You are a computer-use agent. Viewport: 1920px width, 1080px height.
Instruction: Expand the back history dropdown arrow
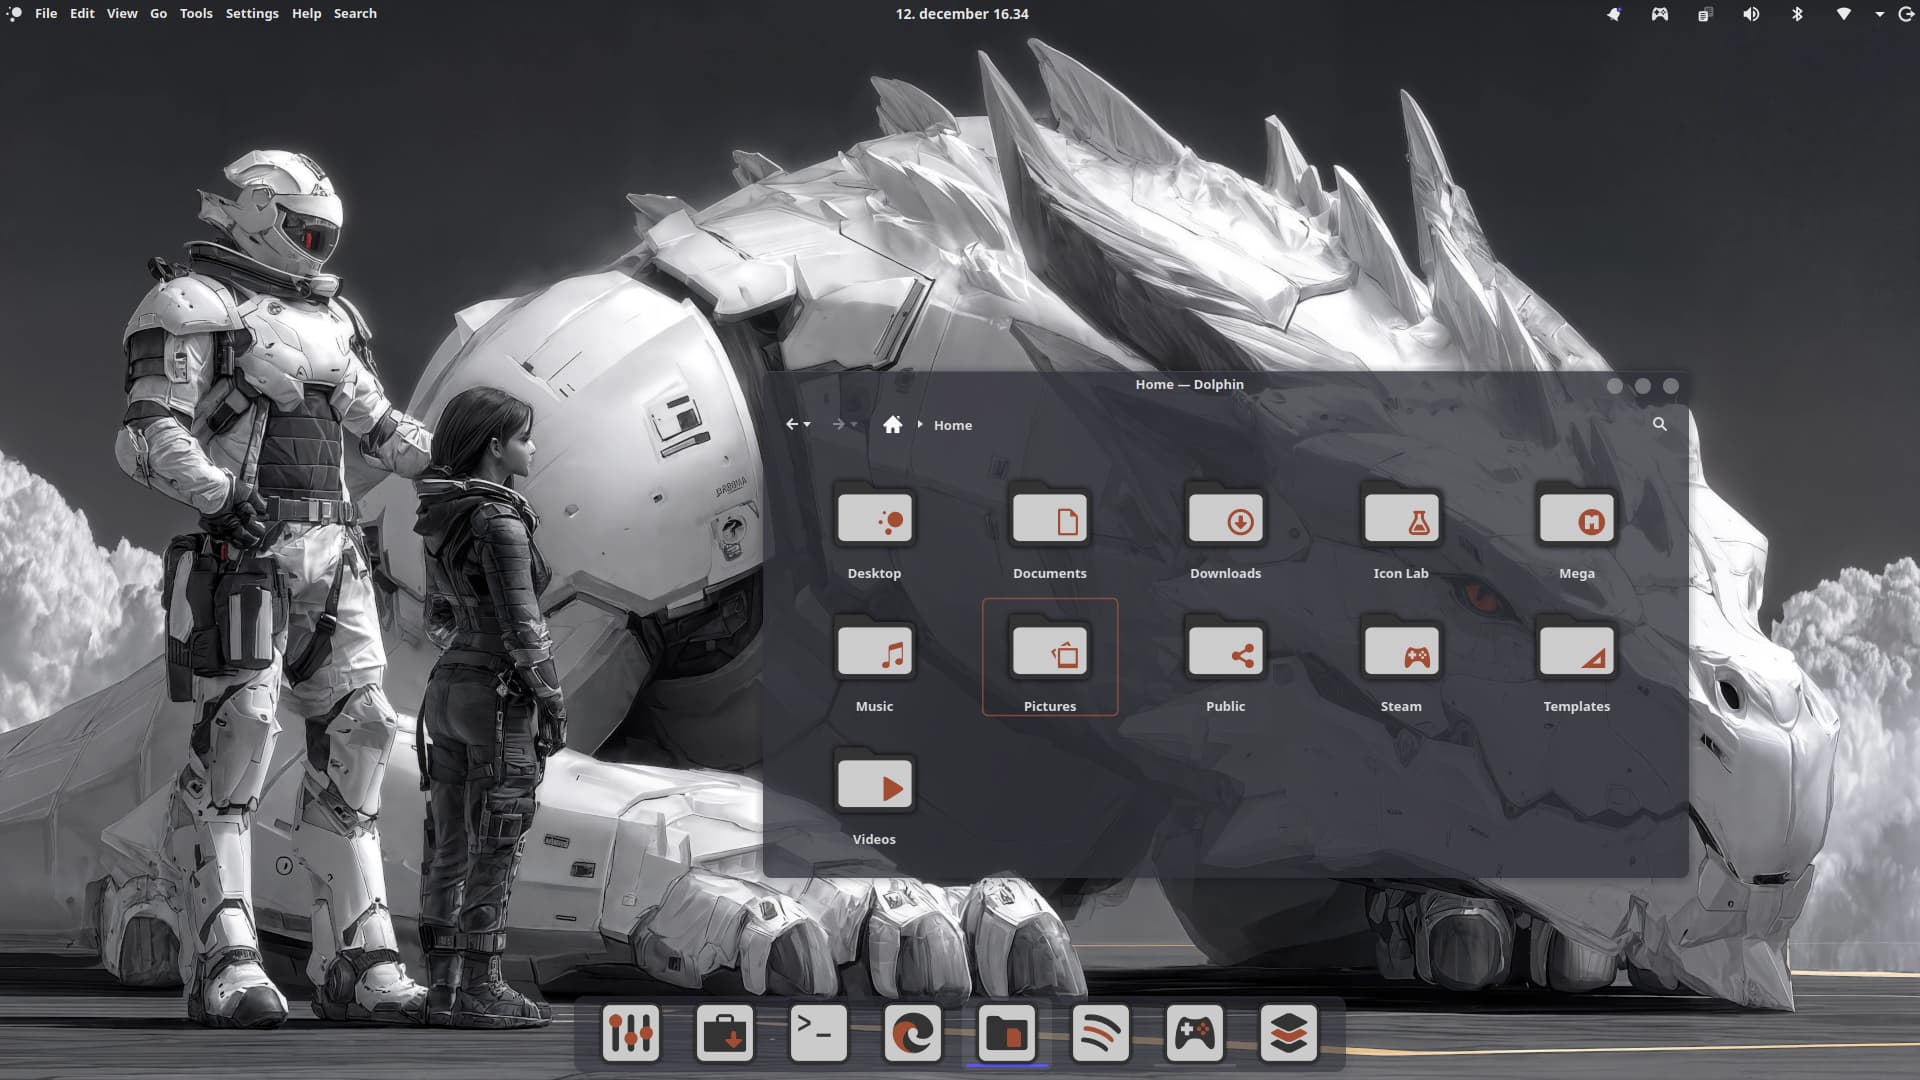pos(807,425)
